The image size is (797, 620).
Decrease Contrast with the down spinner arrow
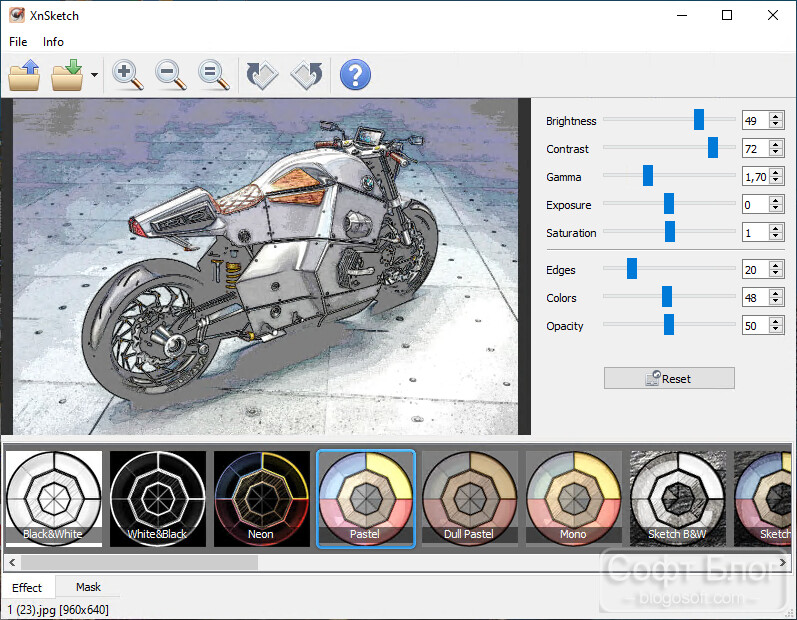point(776,153)
